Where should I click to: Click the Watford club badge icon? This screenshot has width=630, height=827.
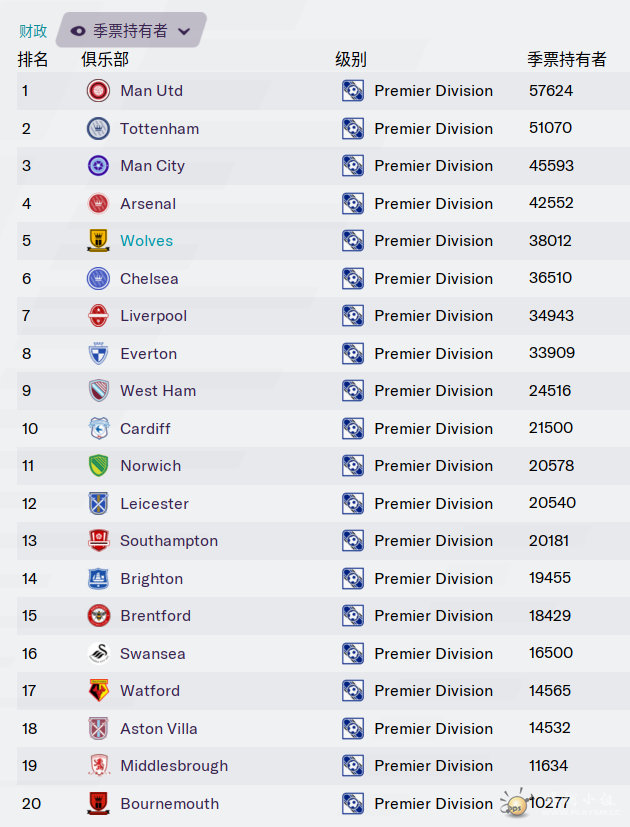(98, 691)
